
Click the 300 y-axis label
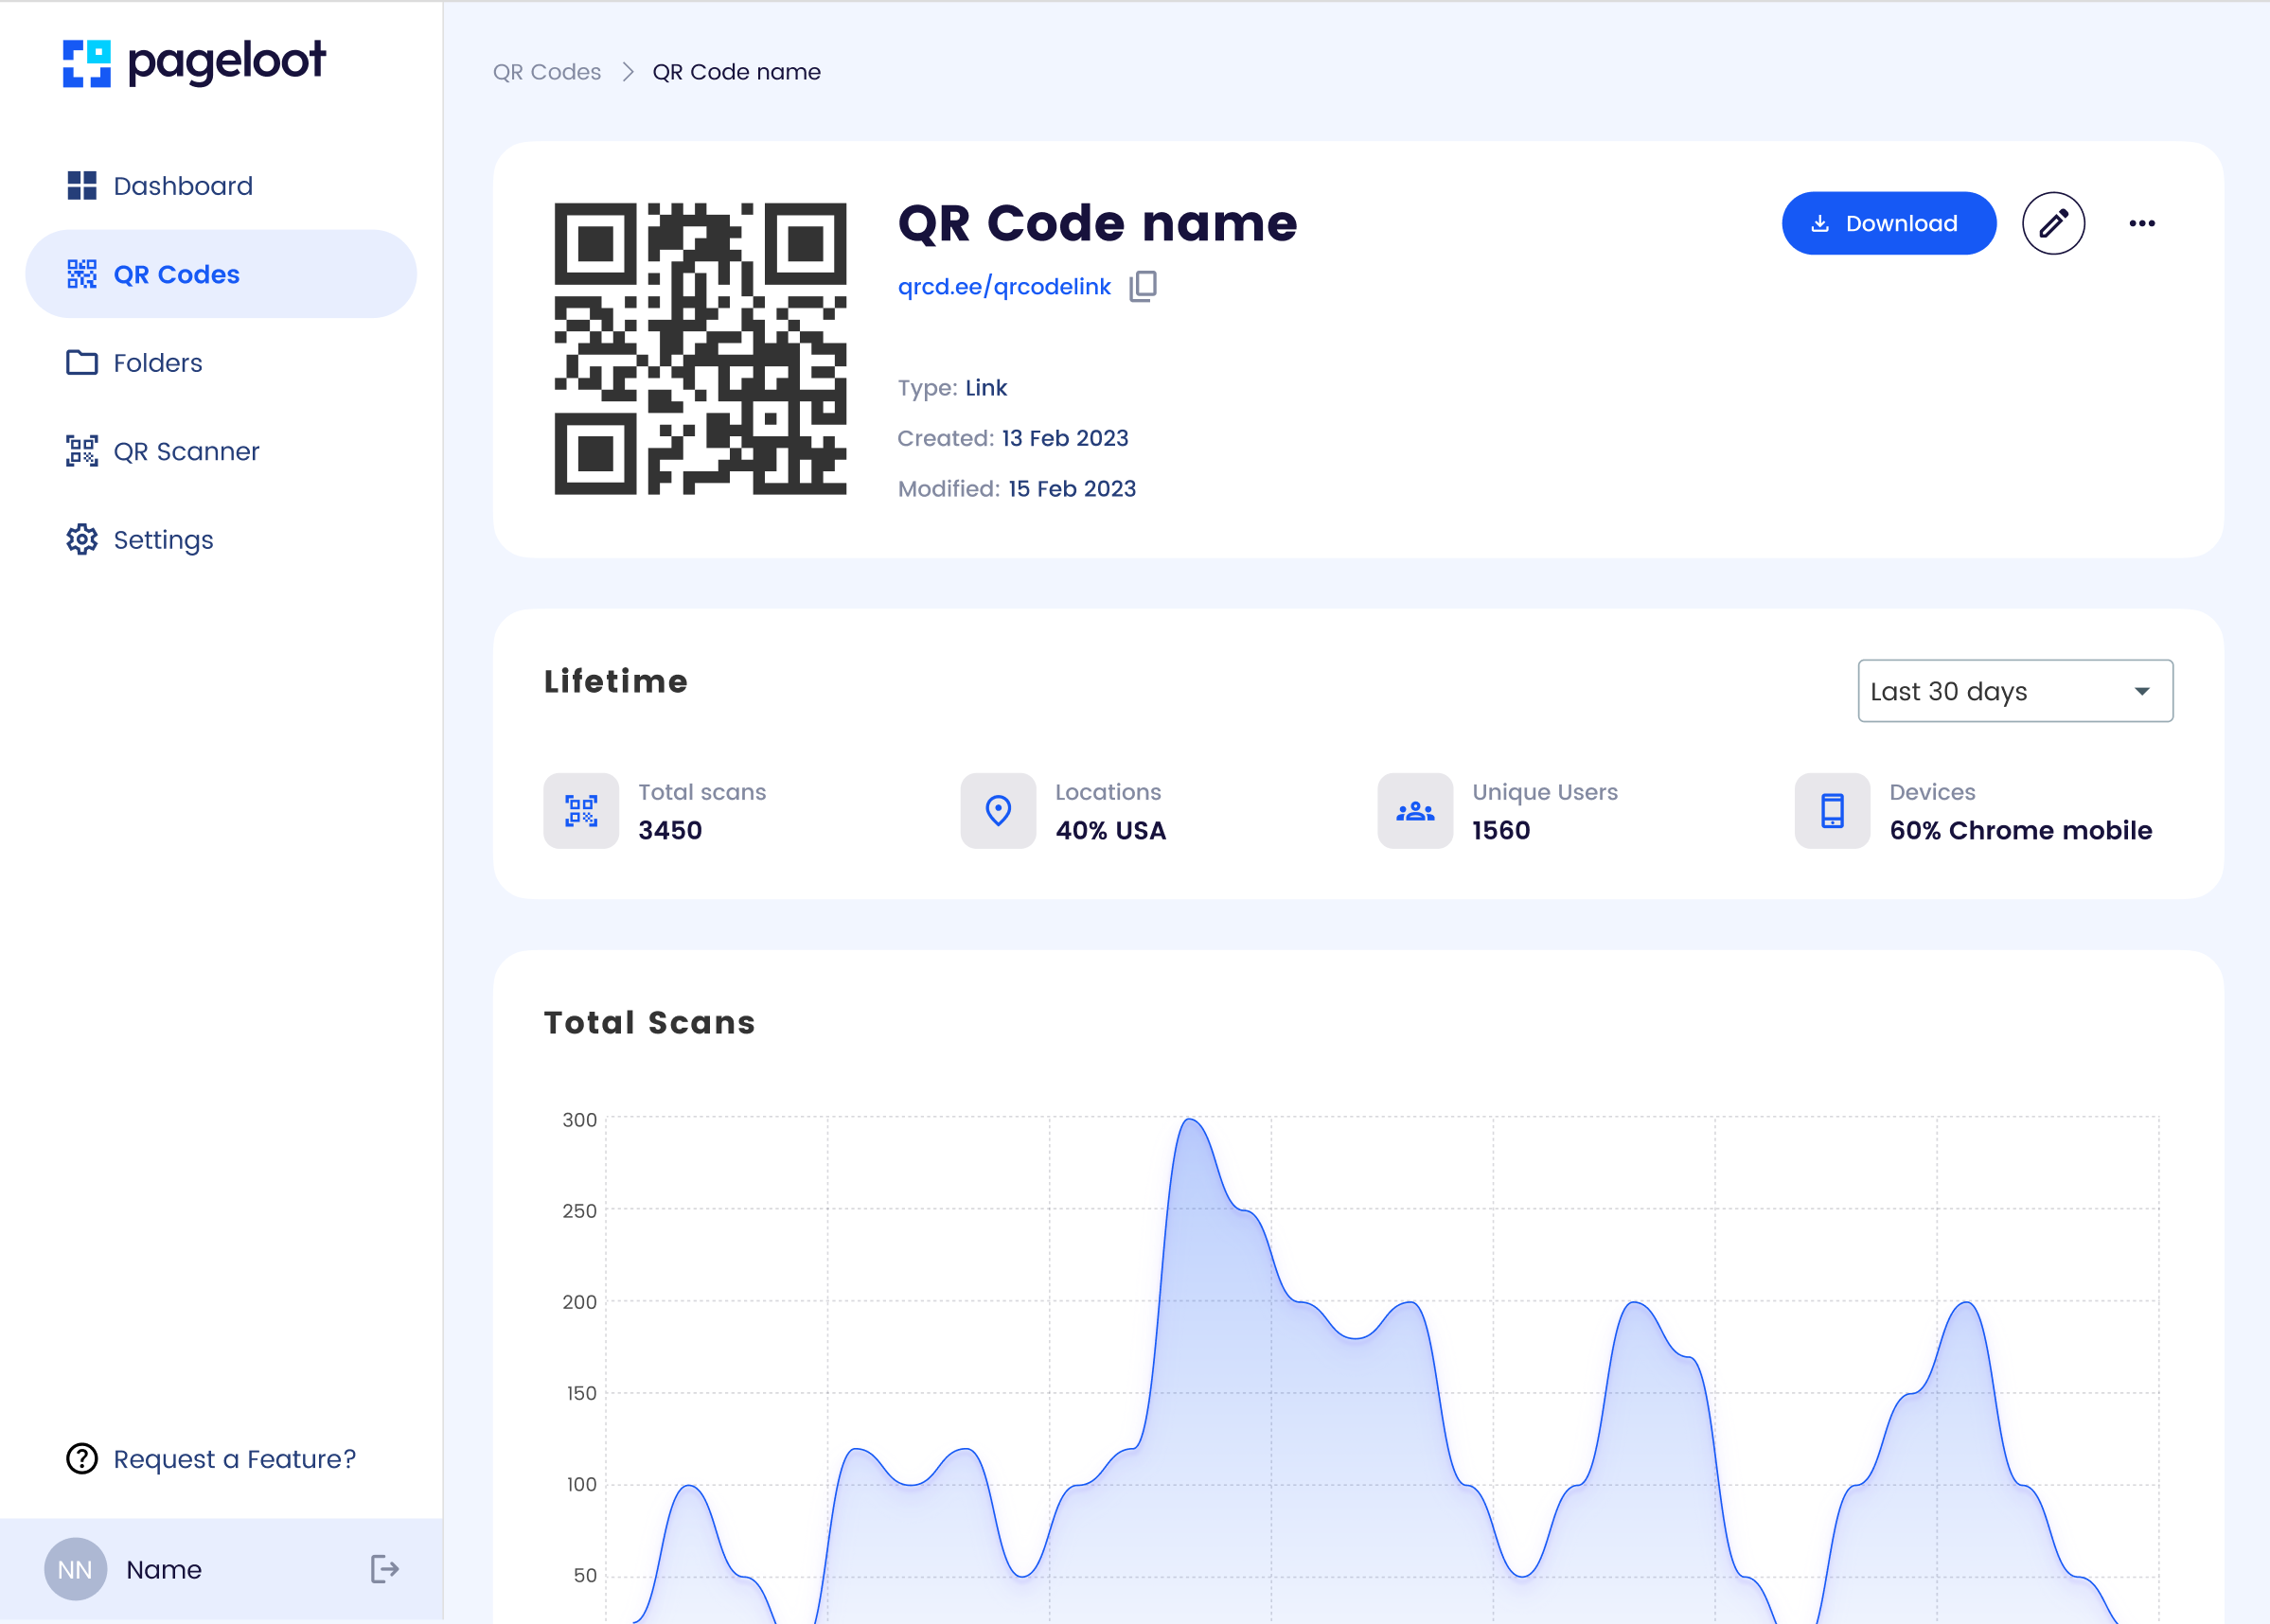pos(580,1120)
